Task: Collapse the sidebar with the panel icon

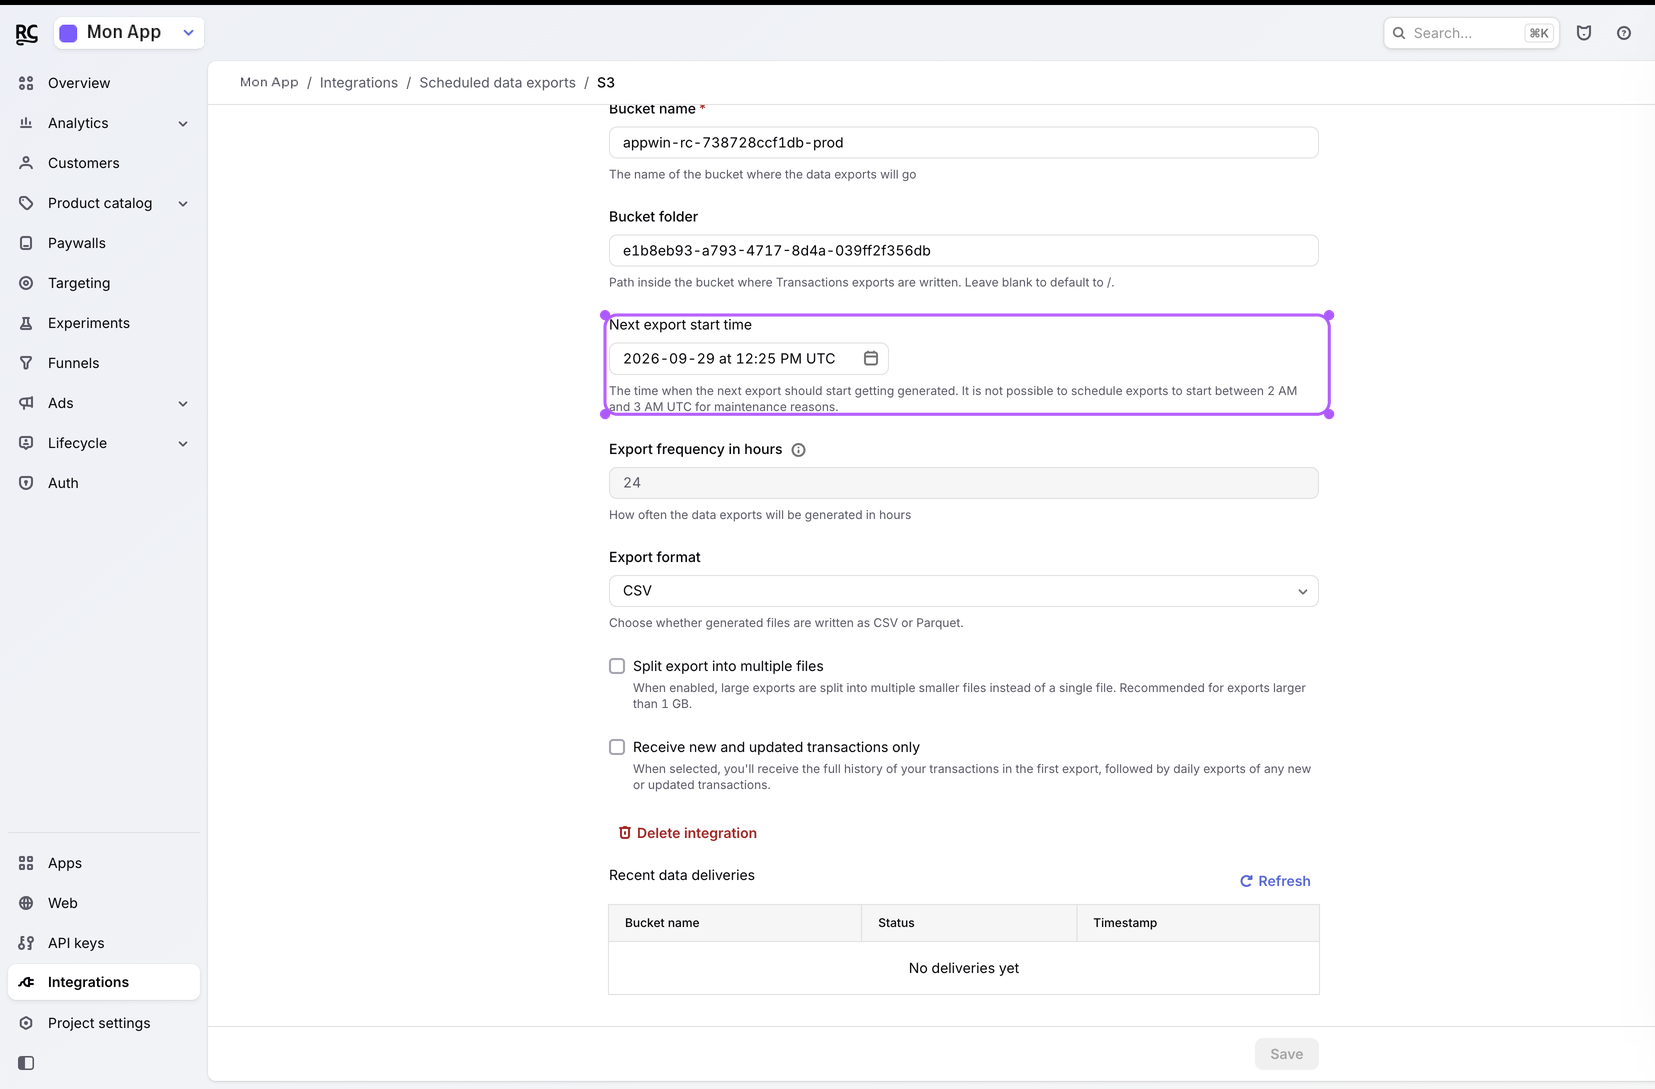Action: pyautogui.click(x=26, y=1063)
